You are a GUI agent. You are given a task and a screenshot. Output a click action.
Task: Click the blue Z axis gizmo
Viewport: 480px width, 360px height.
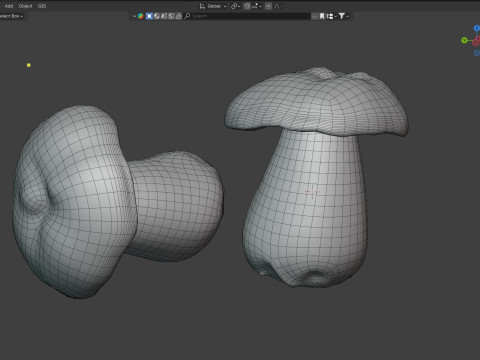[477, 28]
